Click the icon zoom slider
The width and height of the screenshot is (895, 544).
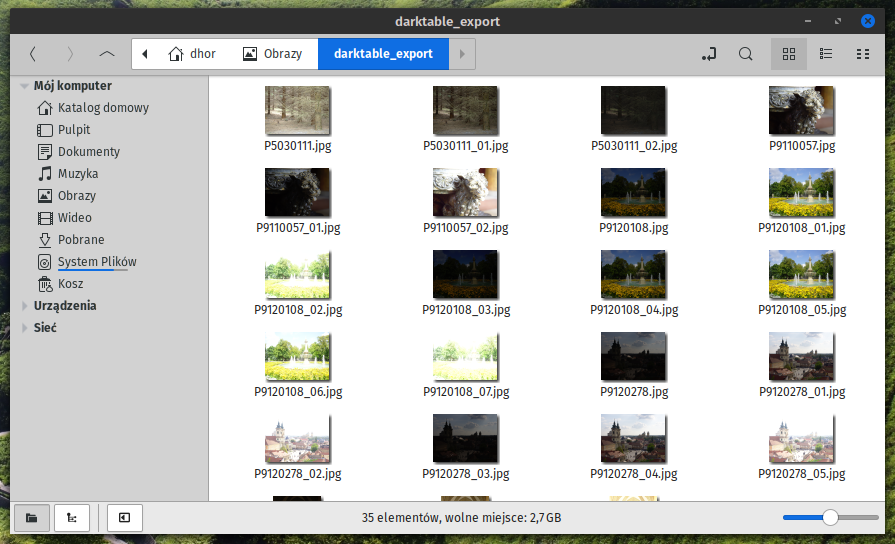[x=831, y=518]
